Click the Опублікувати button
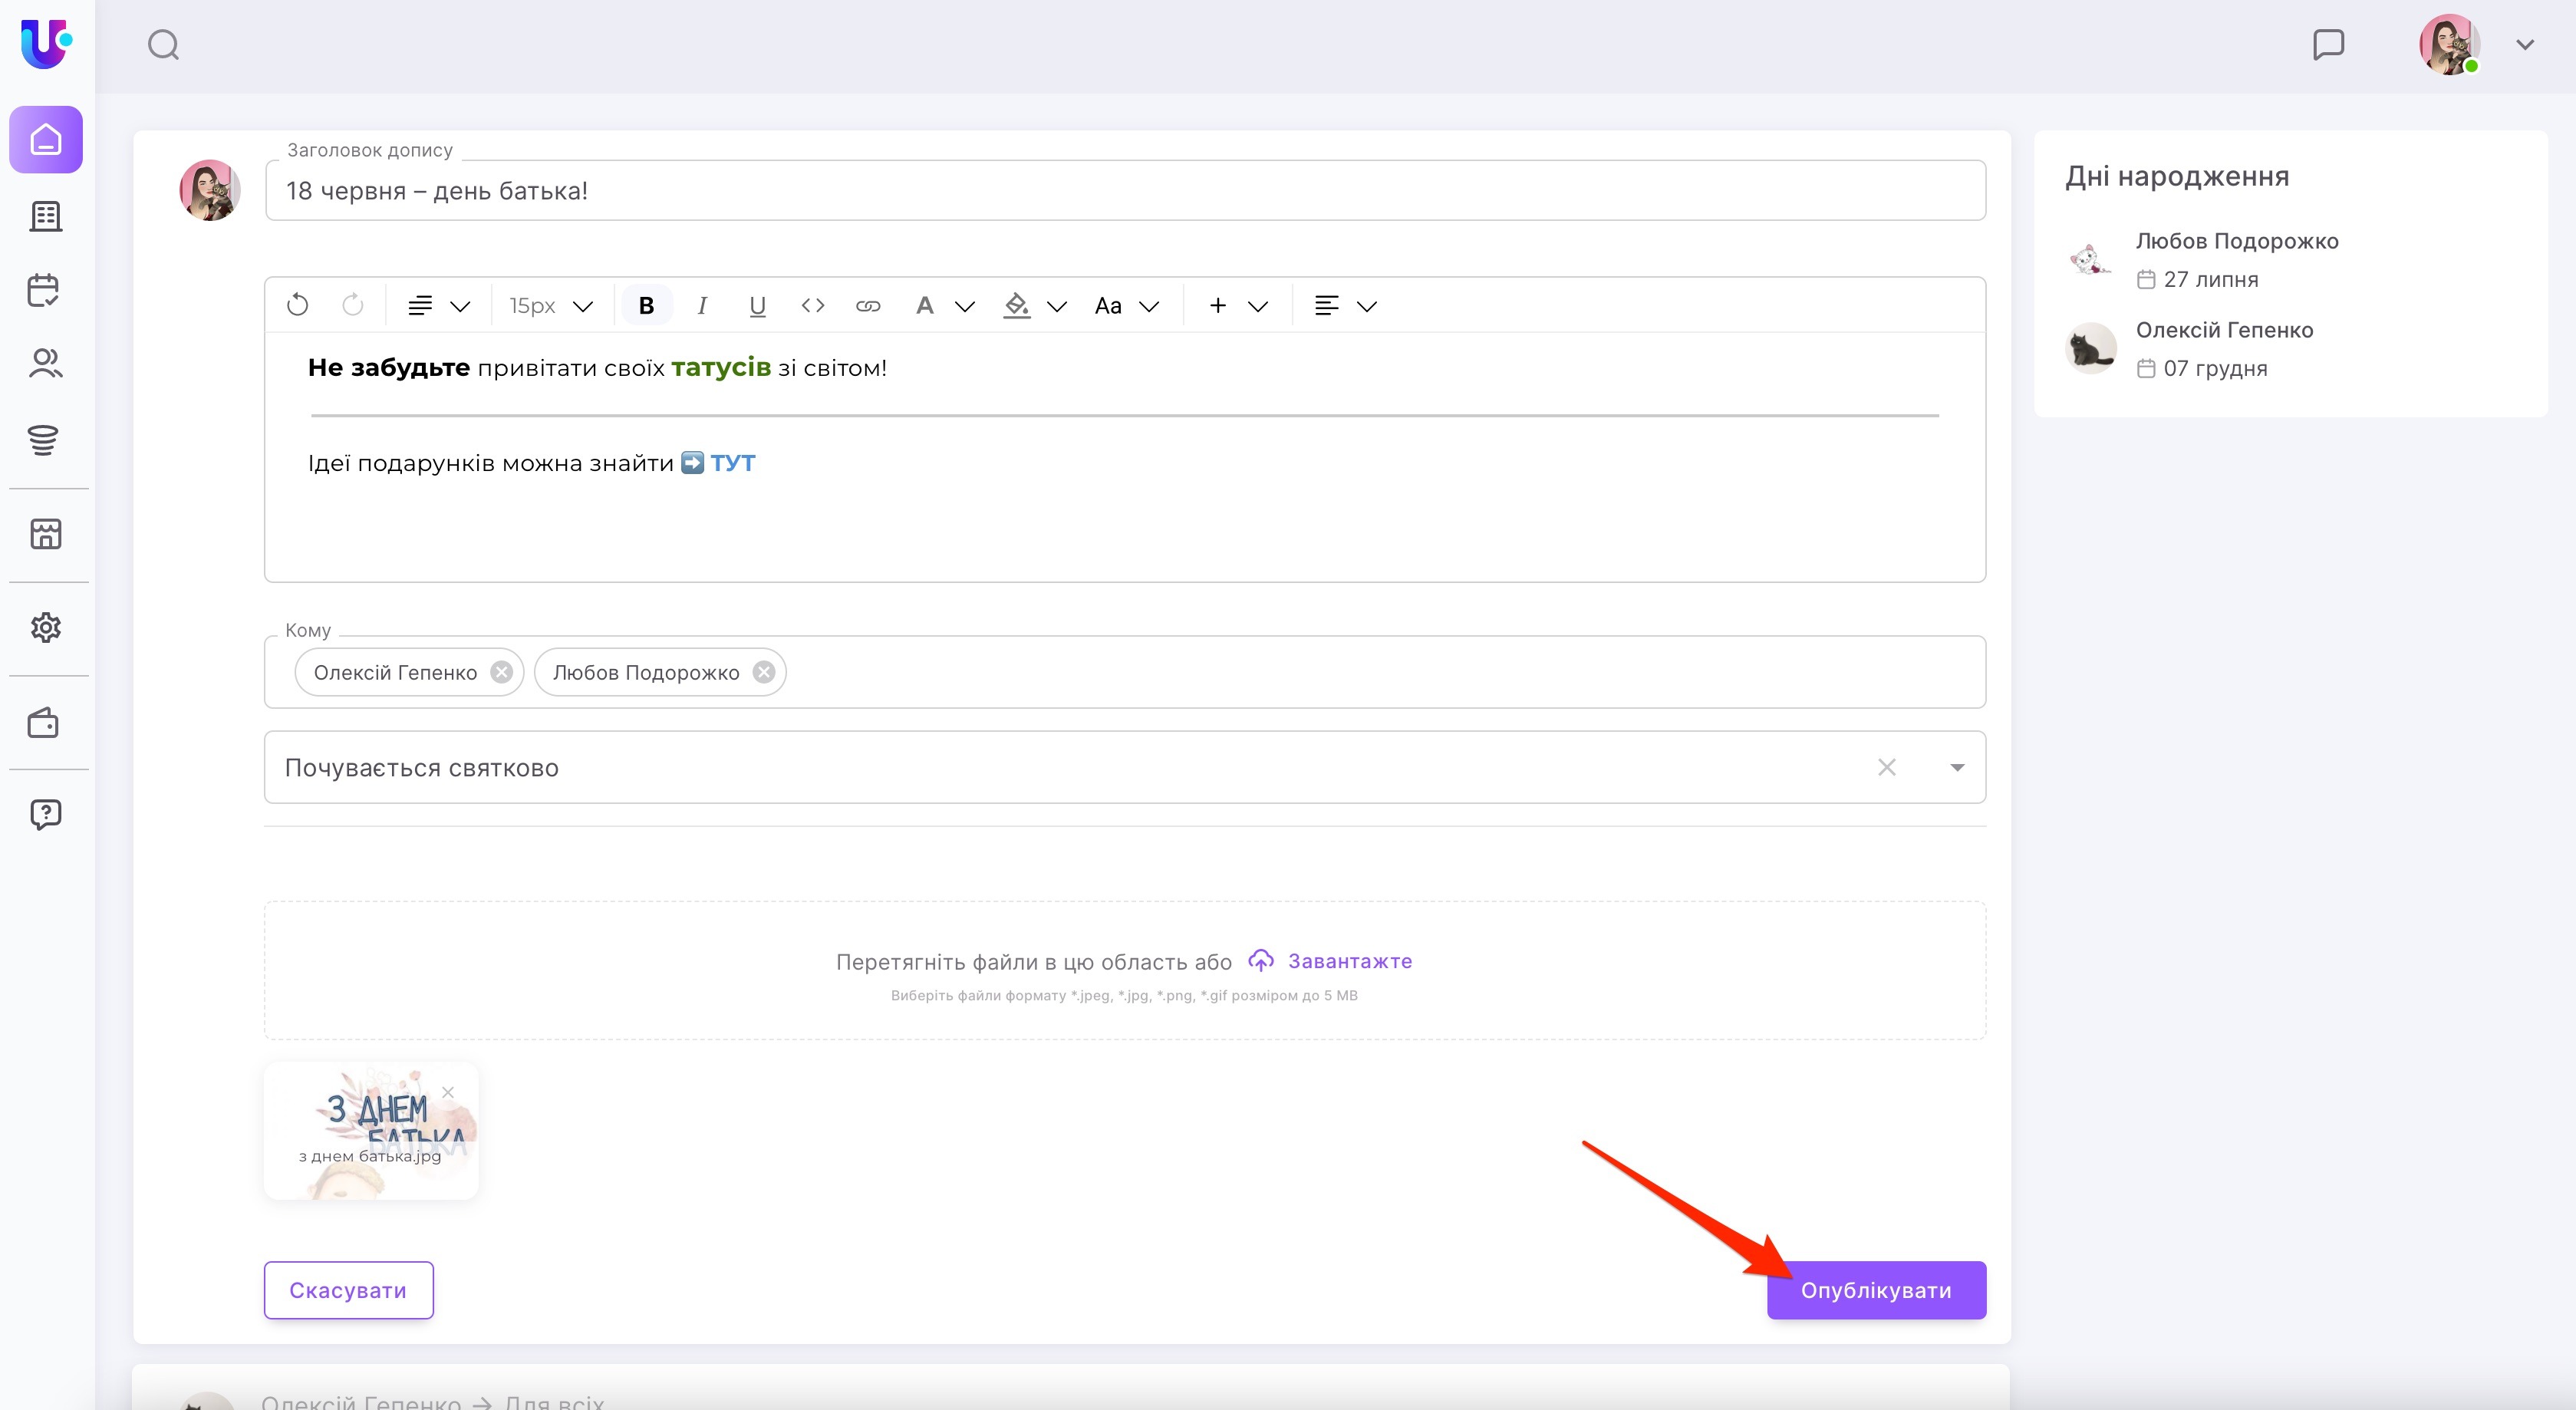Screen dimensions: 2576x1410 coord(1875,1289)
